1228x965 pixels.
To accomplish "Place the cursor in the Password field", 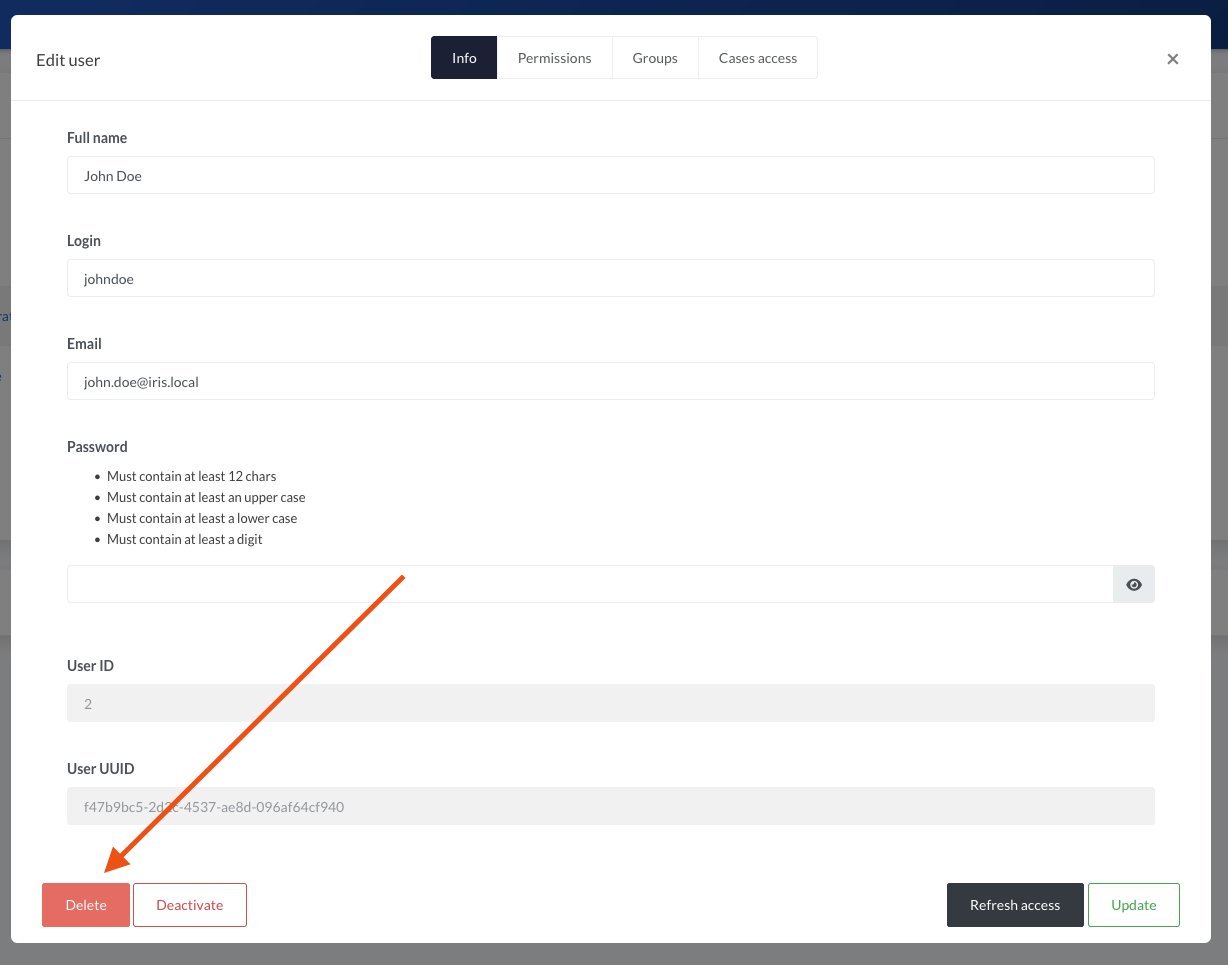I will 590,584.
